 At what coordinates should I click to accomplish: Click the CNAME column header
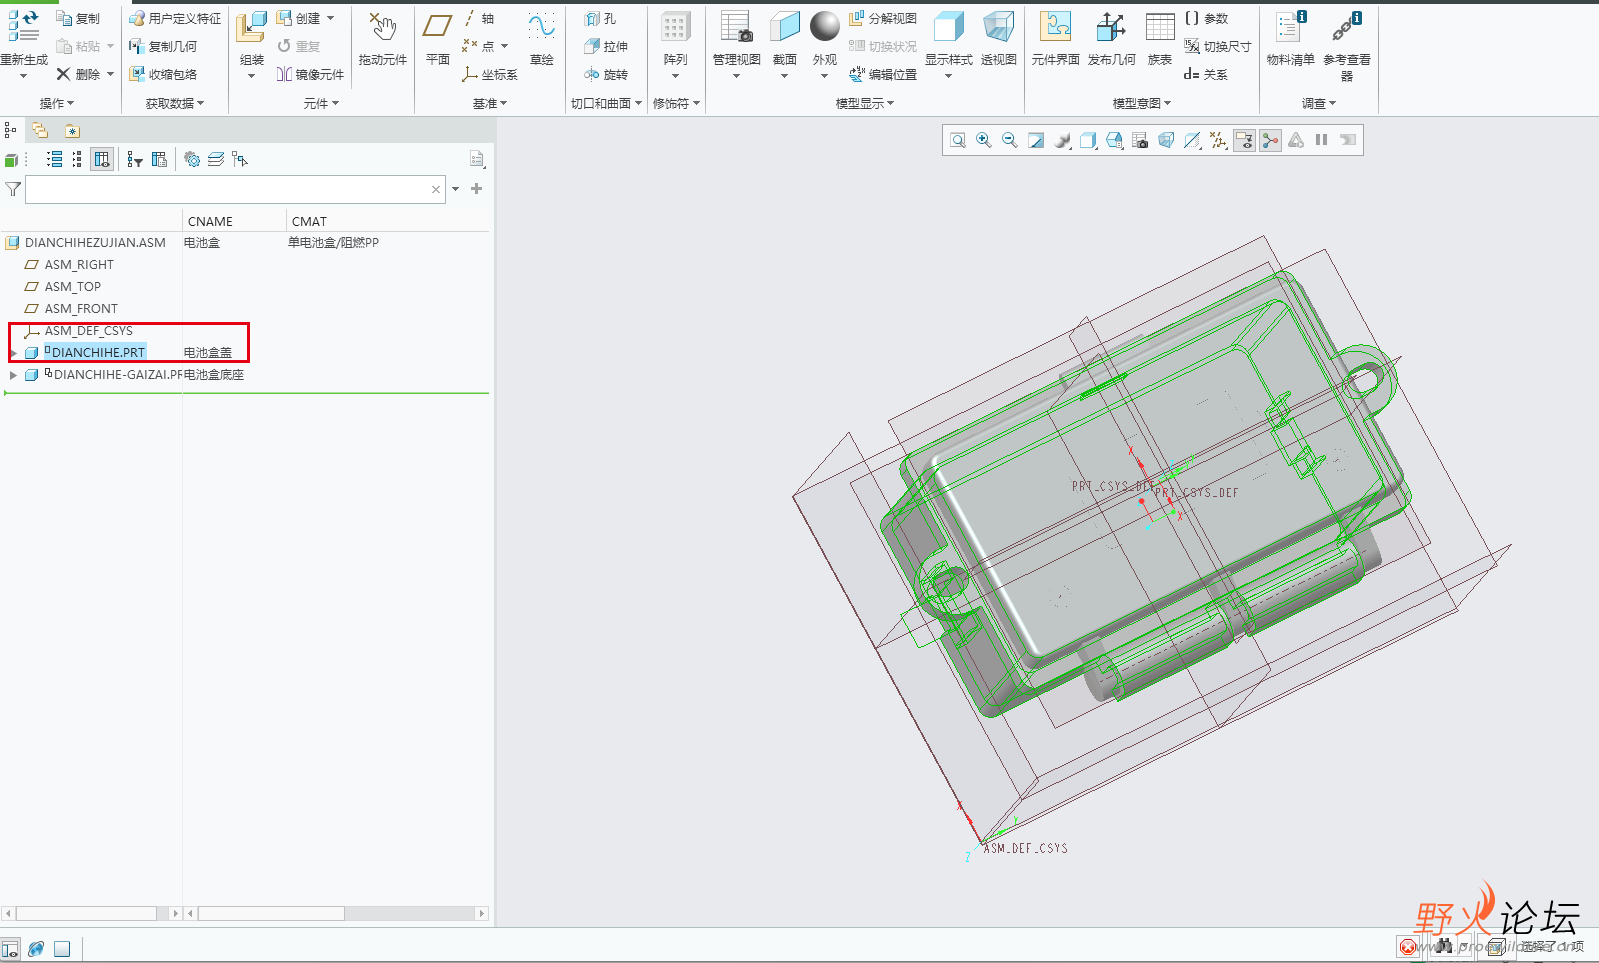coord(235,221)
